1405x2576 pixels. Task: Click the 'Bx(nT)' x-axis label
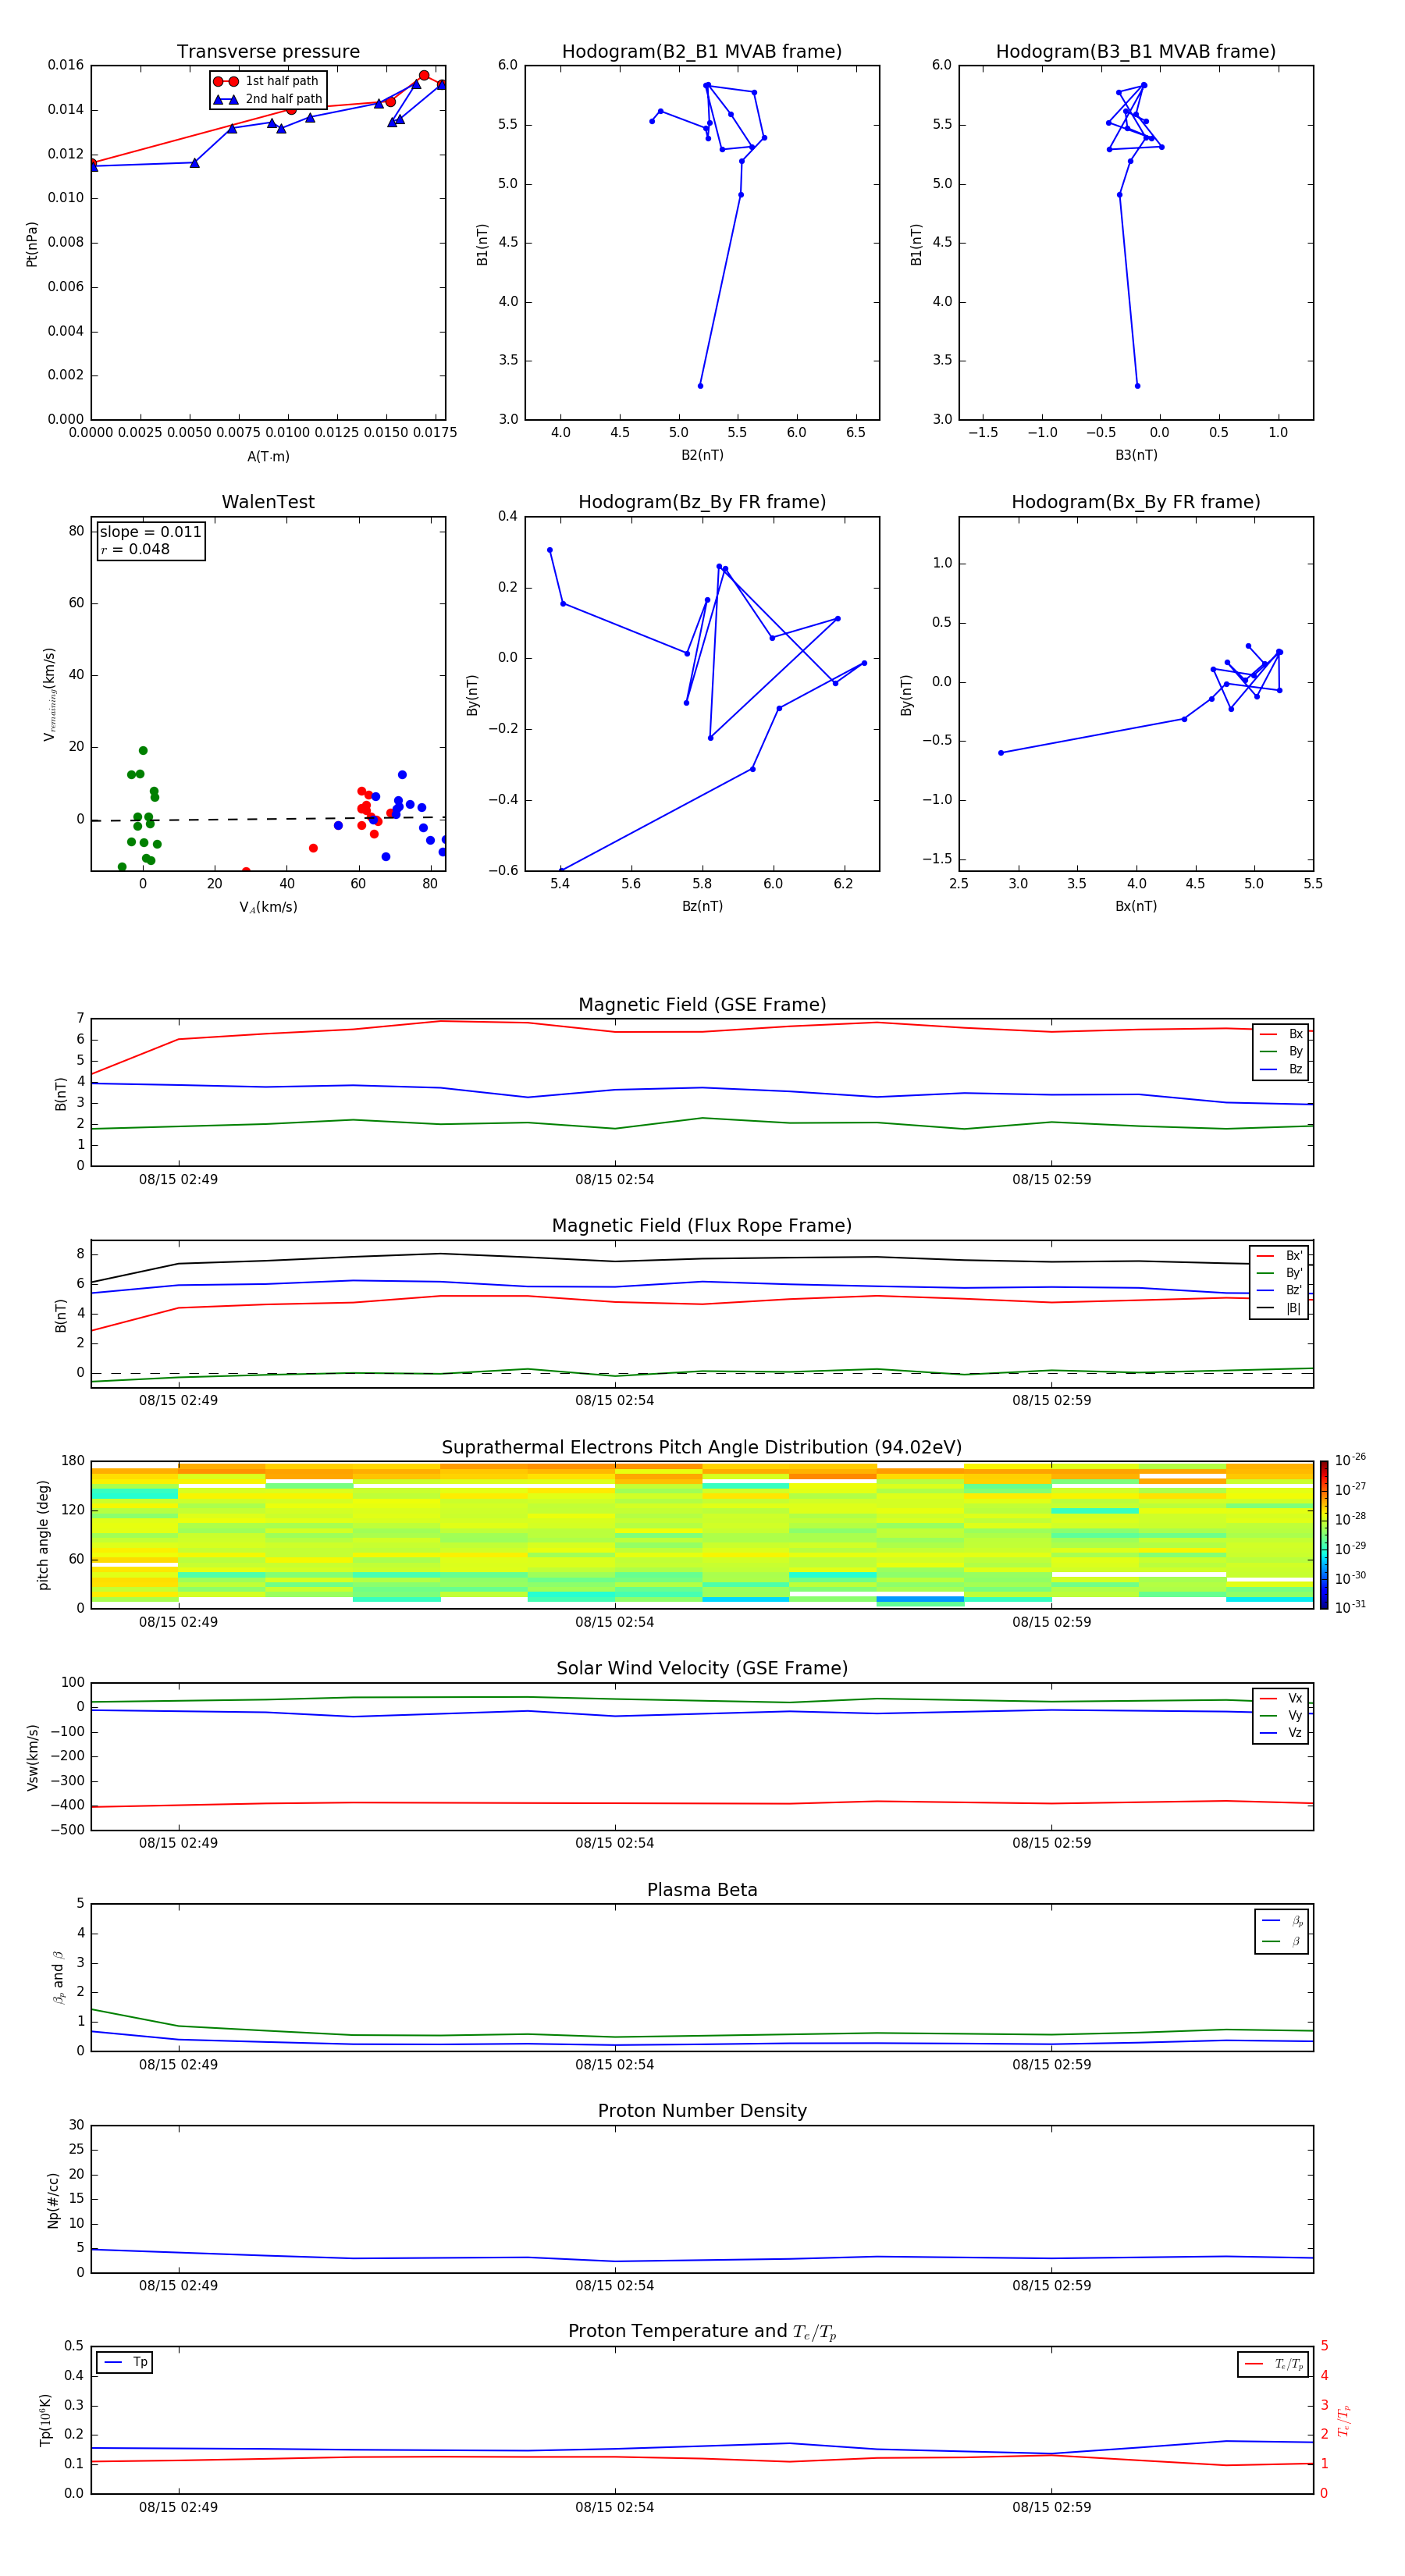click(x=1136, y=906)
